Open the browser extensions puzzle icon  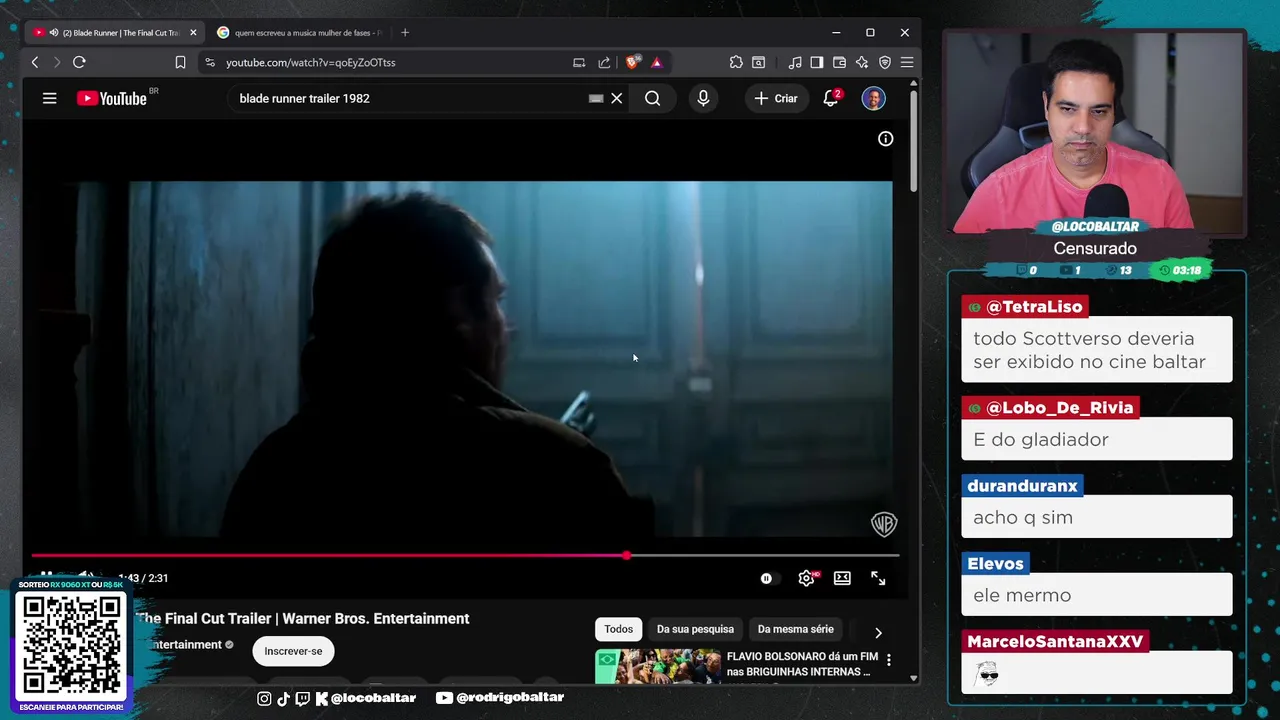[x=736, y=62]
